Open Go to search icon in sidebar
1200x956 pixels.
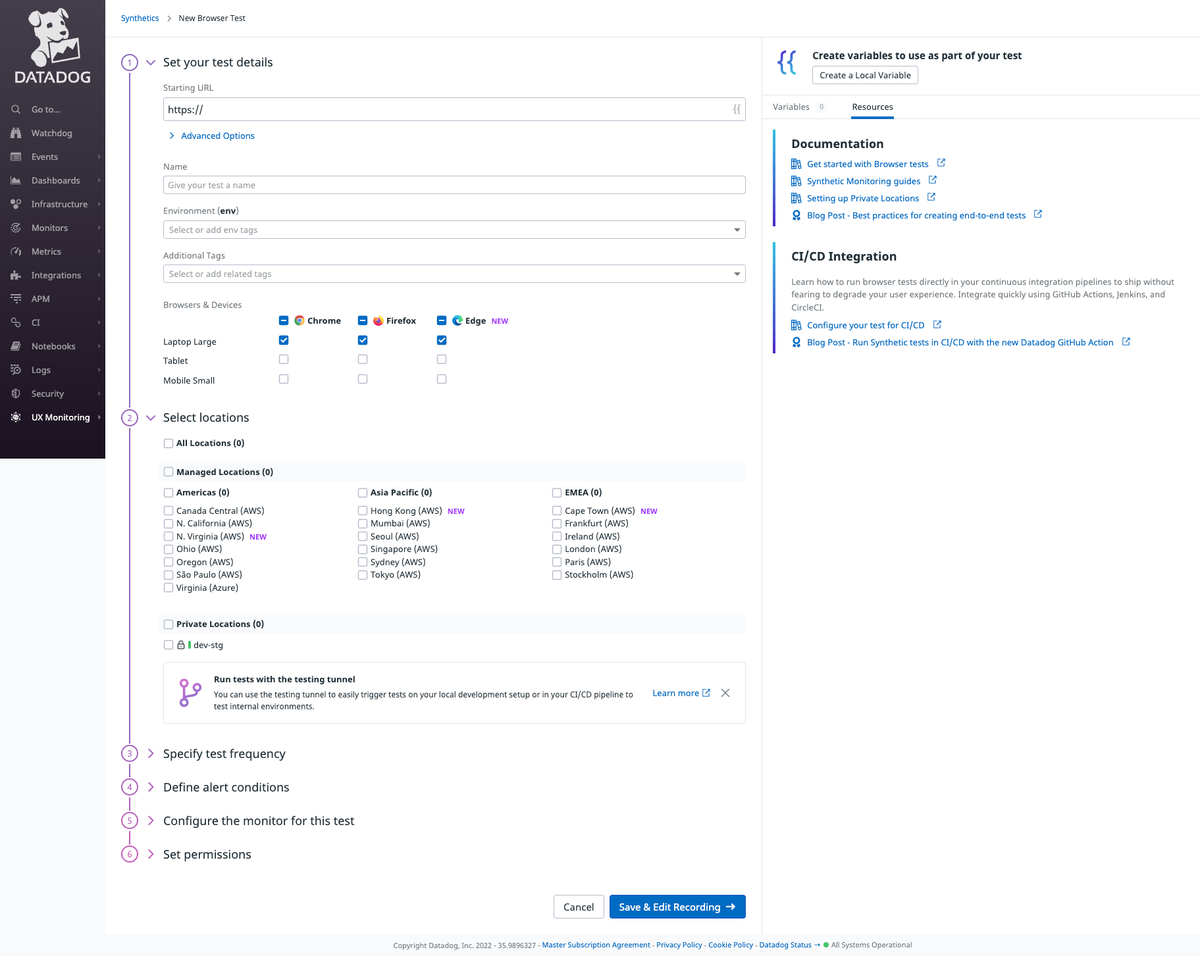[15, 110]
